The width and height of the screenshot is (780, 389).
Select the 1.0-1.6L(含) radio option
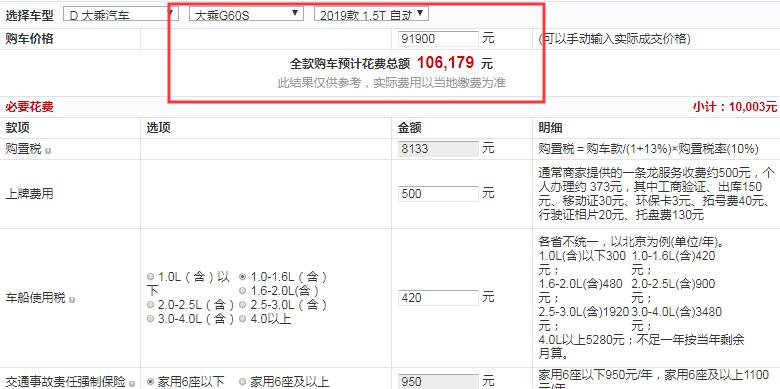click(242, 277)
